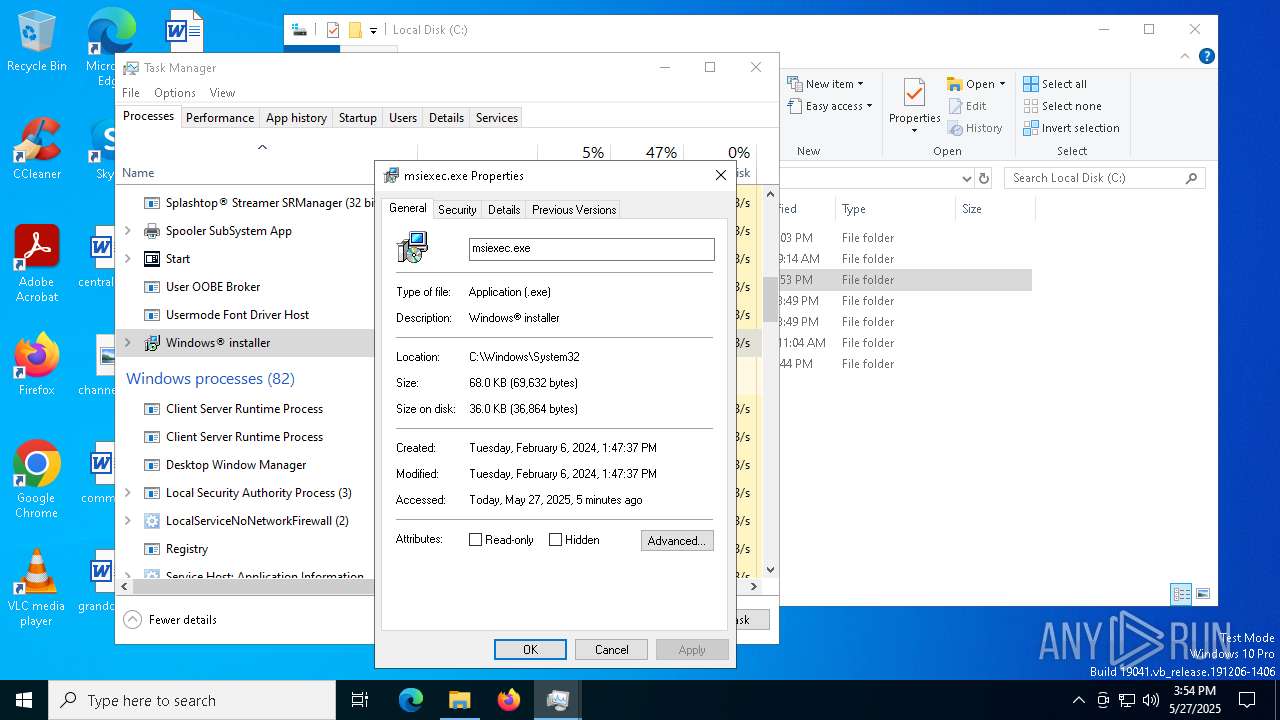This screenshot has height=720, width=1280.
Task: Sort Task Manager by Name column
Action: coord(138,173)
